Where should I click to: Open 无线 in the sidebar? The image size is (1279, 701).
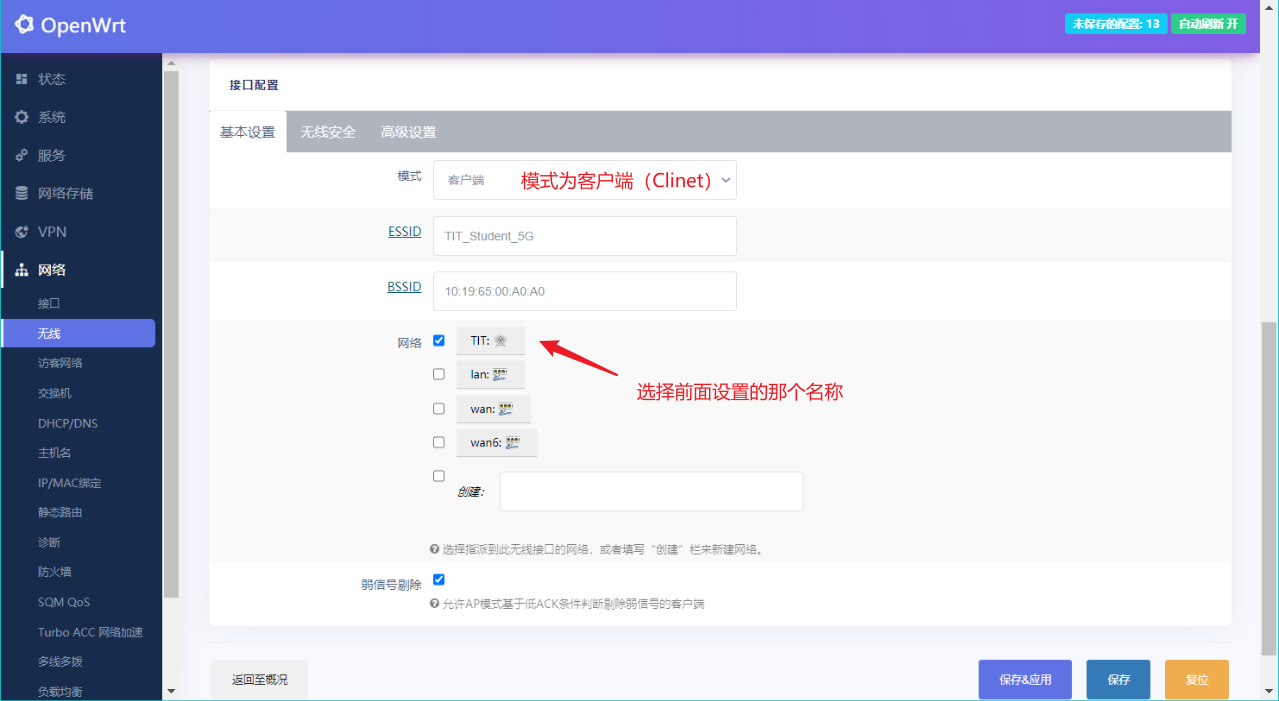79,333
